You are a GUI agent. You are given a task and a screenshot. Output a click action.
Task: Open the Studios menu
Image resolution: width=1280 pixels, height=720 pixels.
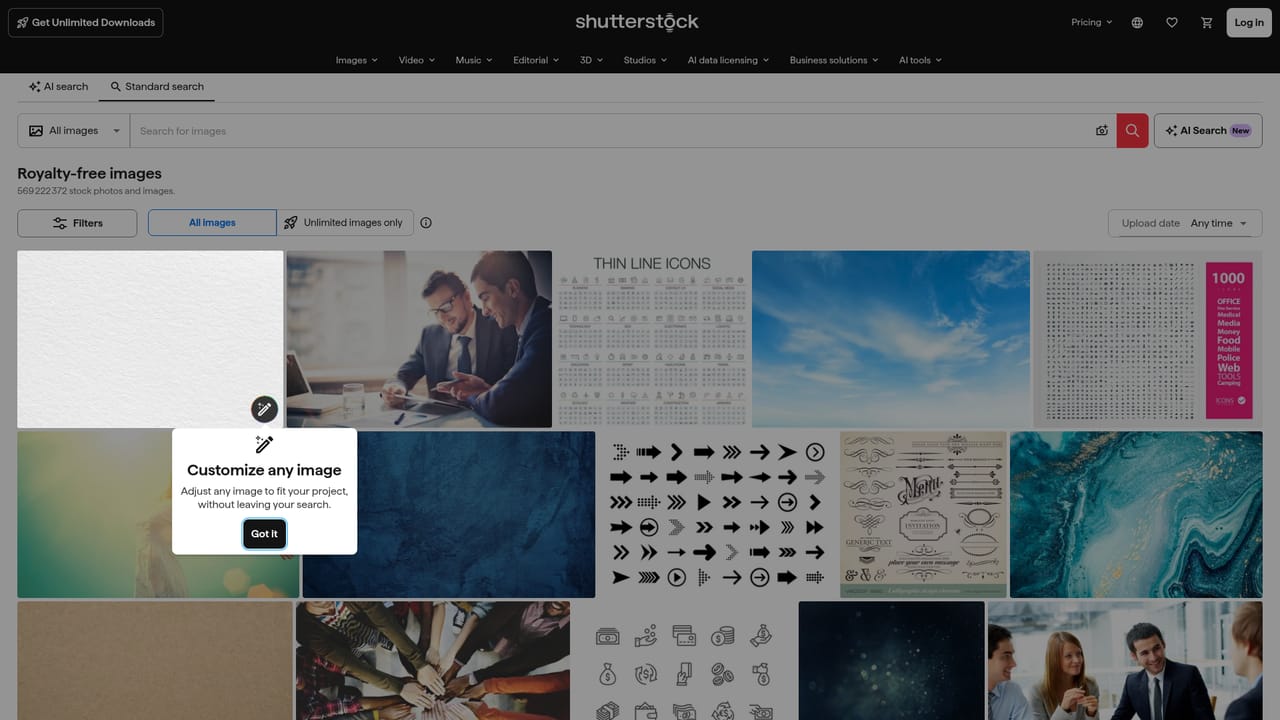(645, 60)
